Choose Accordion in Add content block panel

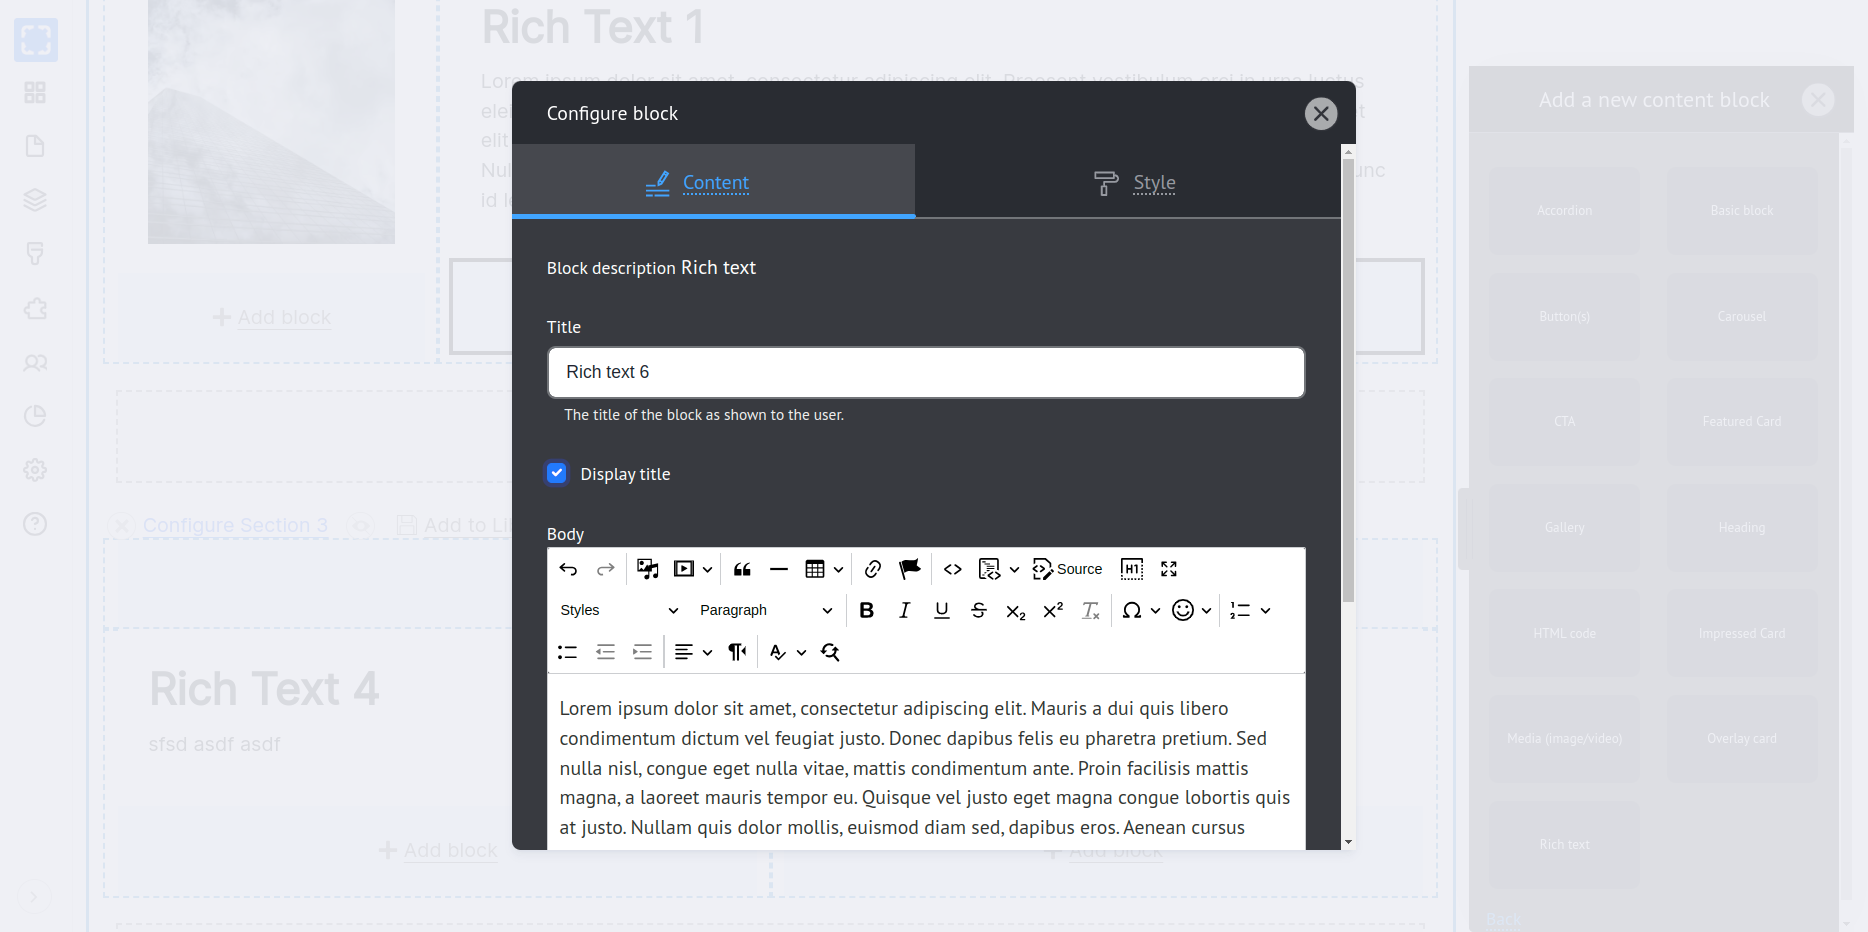[1564, 211]
